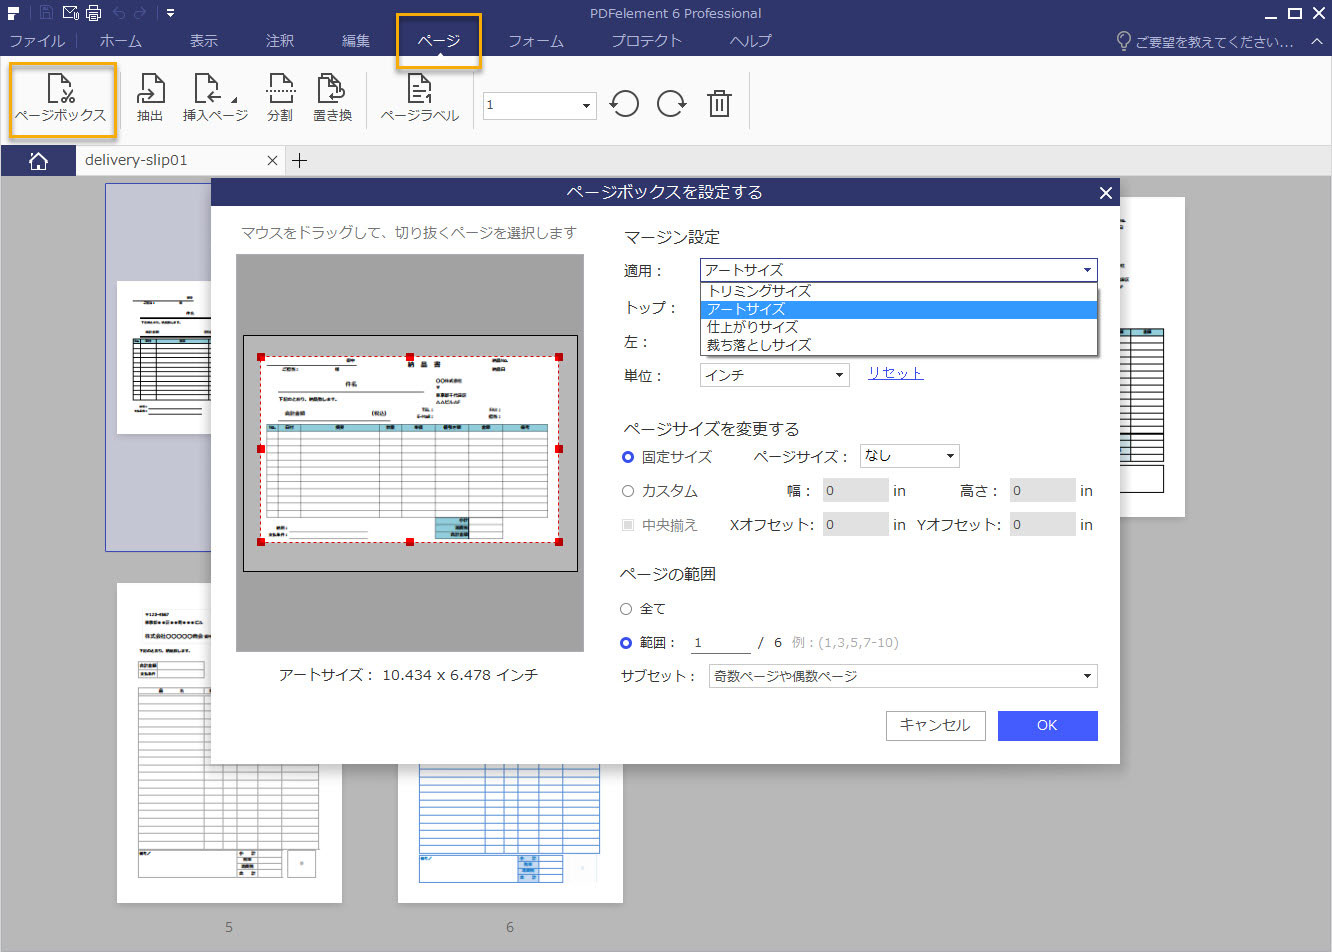Image resolution: width=1332 pixels, height=952 pixels.
Task: Open quick access toolbar customize arrow
Action: coord(171,13)
